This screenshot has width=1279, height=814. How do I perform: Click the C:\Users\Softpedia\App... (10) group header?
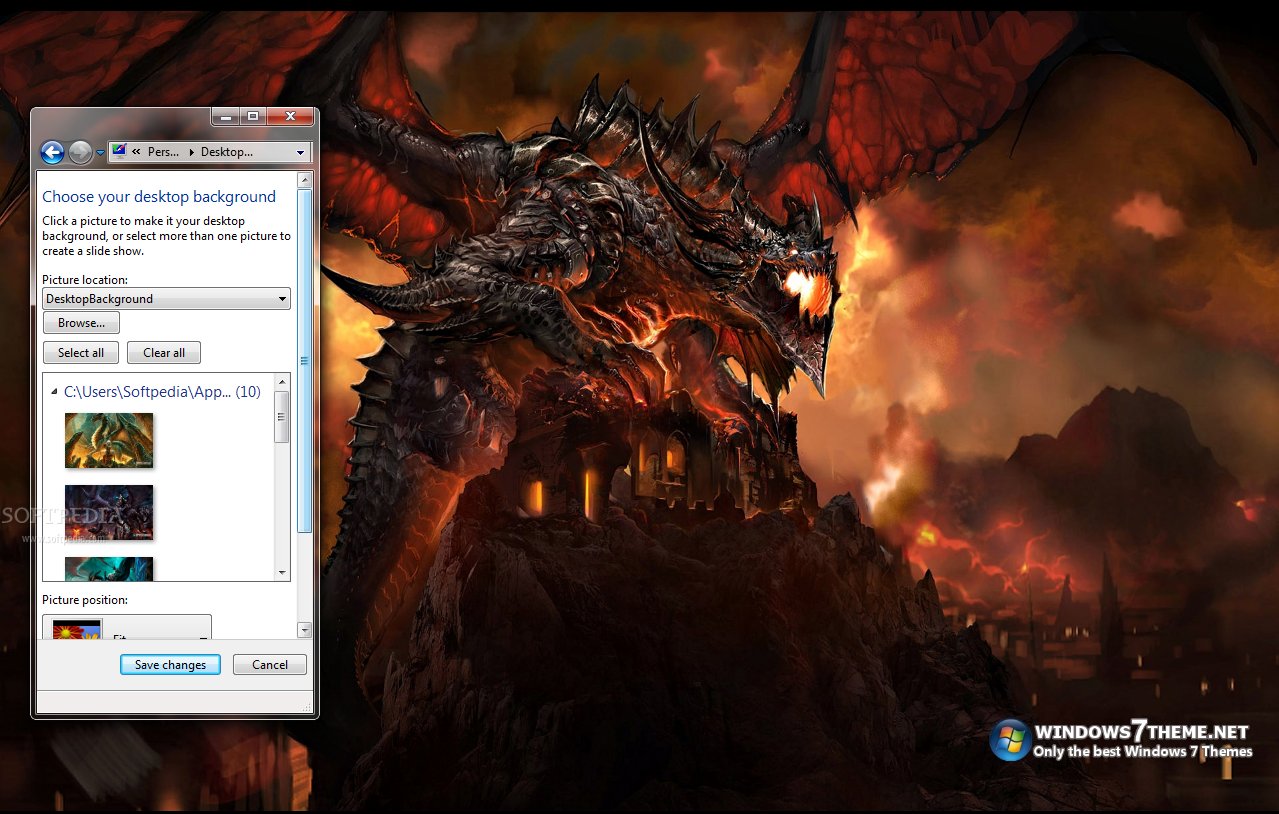(x=162, y=392)
